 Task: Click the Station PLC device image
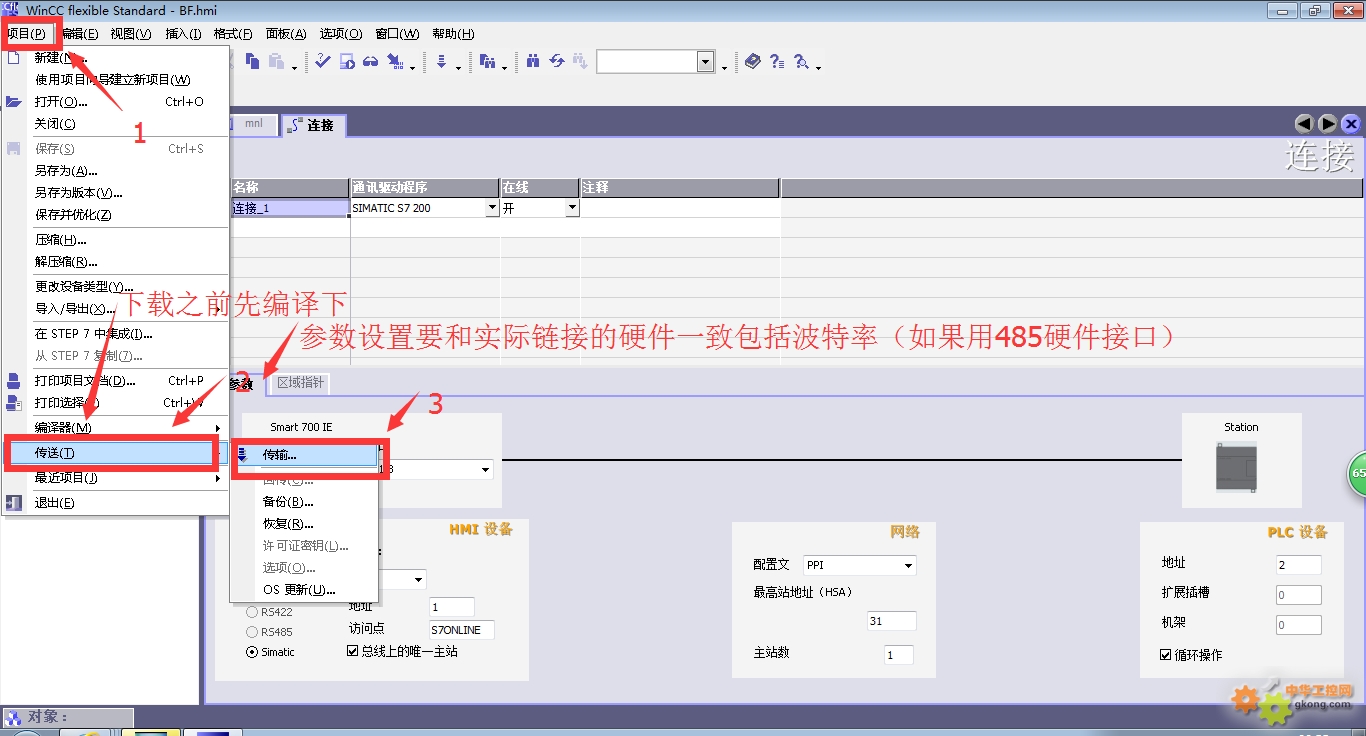click(1236, 468)
